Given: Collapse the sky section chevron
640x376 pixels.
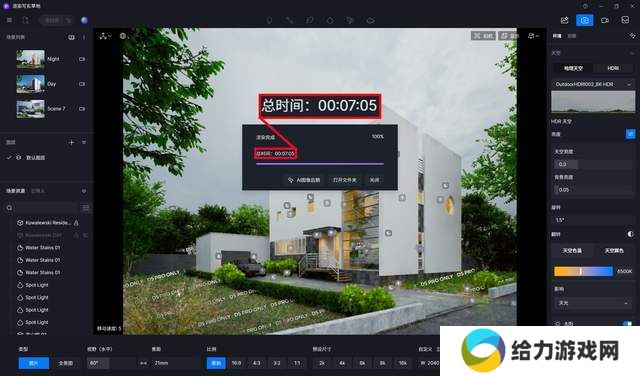Looking at the screenshot, I should click(x=632, y=53).
